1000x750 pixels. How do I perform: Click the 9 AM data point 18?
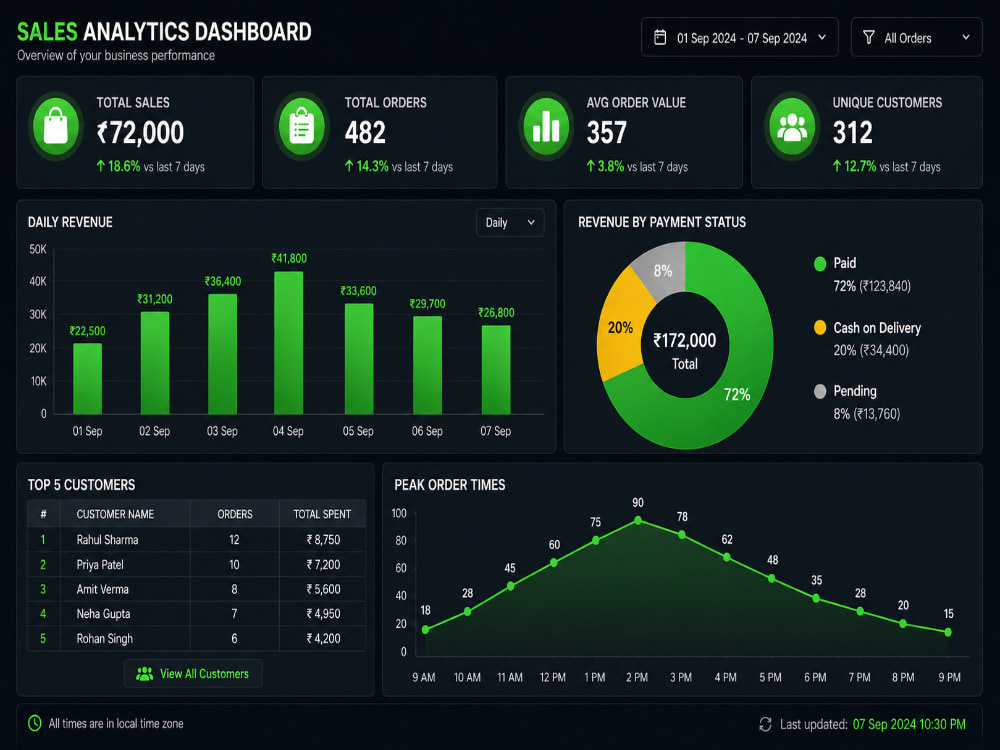tap(426, 629)
